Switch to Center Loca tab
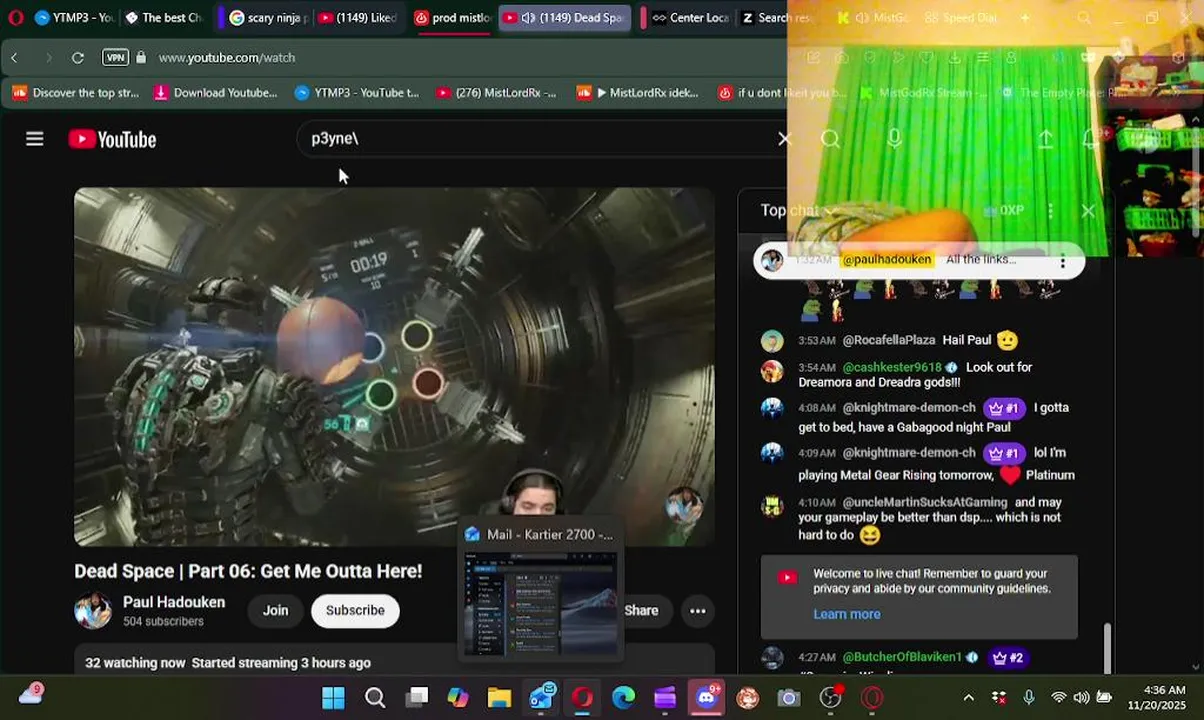 [x=690, y=18]
